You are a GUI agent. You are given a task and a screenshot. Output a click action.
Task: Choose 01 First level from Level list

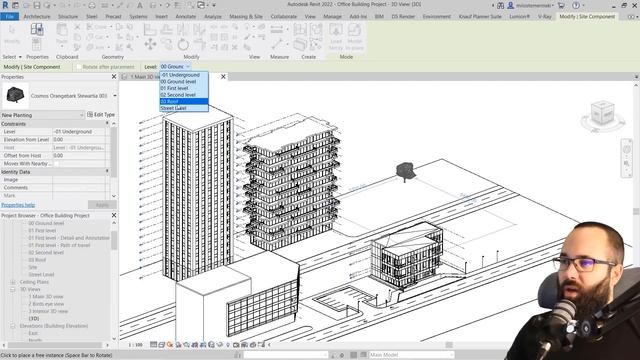pyautogui.click(x=184, y=88)
